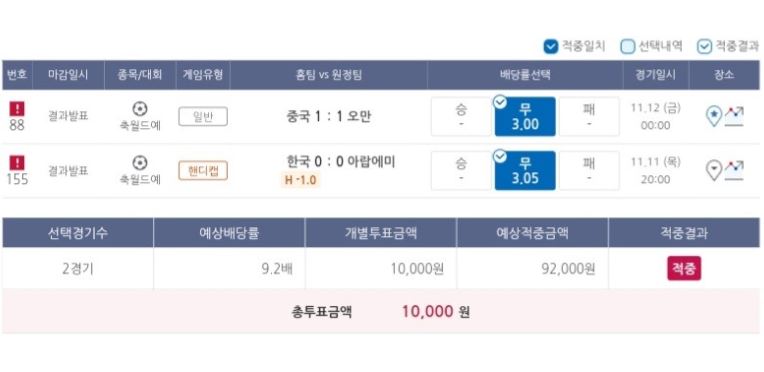The height and width of the screenshot is (372, 764).
Task: Select 무 3.00 odds for China vs Oman
Action: 525,117
